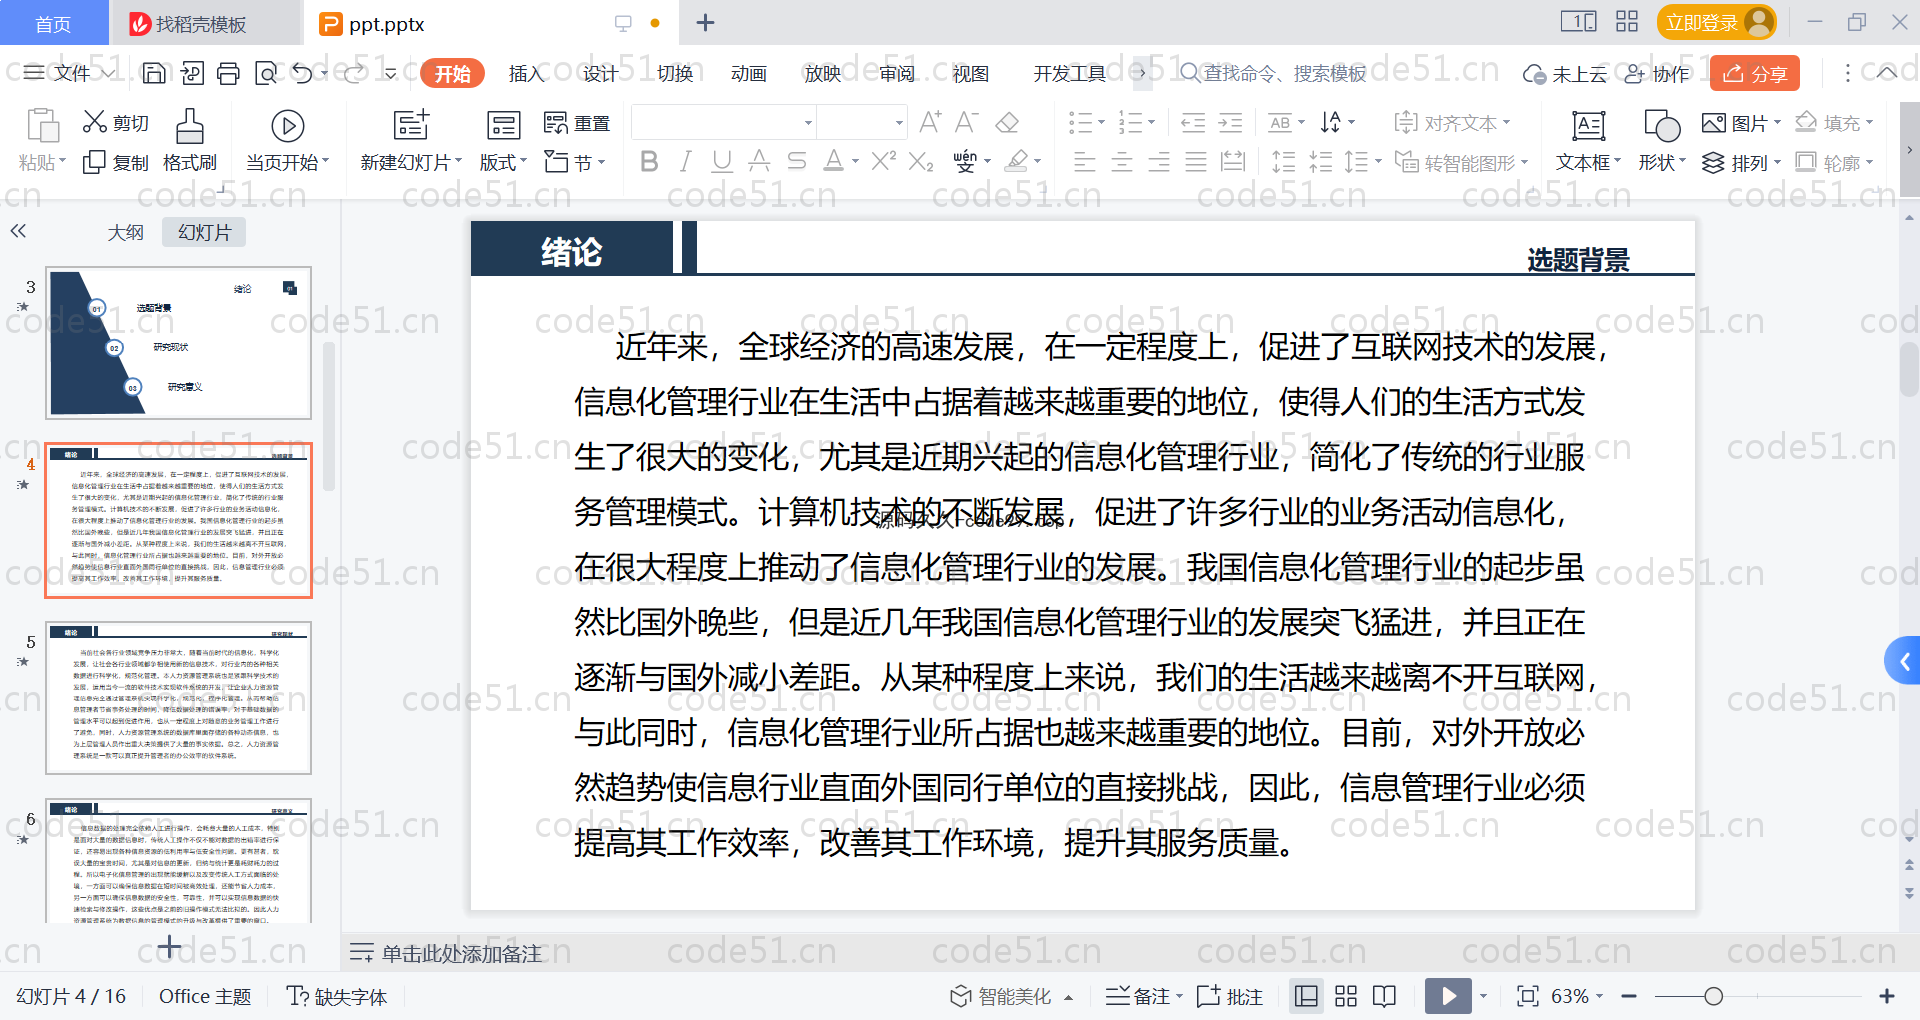
Task: Adjust the zoom slider handle
Action: [1713, 996]
